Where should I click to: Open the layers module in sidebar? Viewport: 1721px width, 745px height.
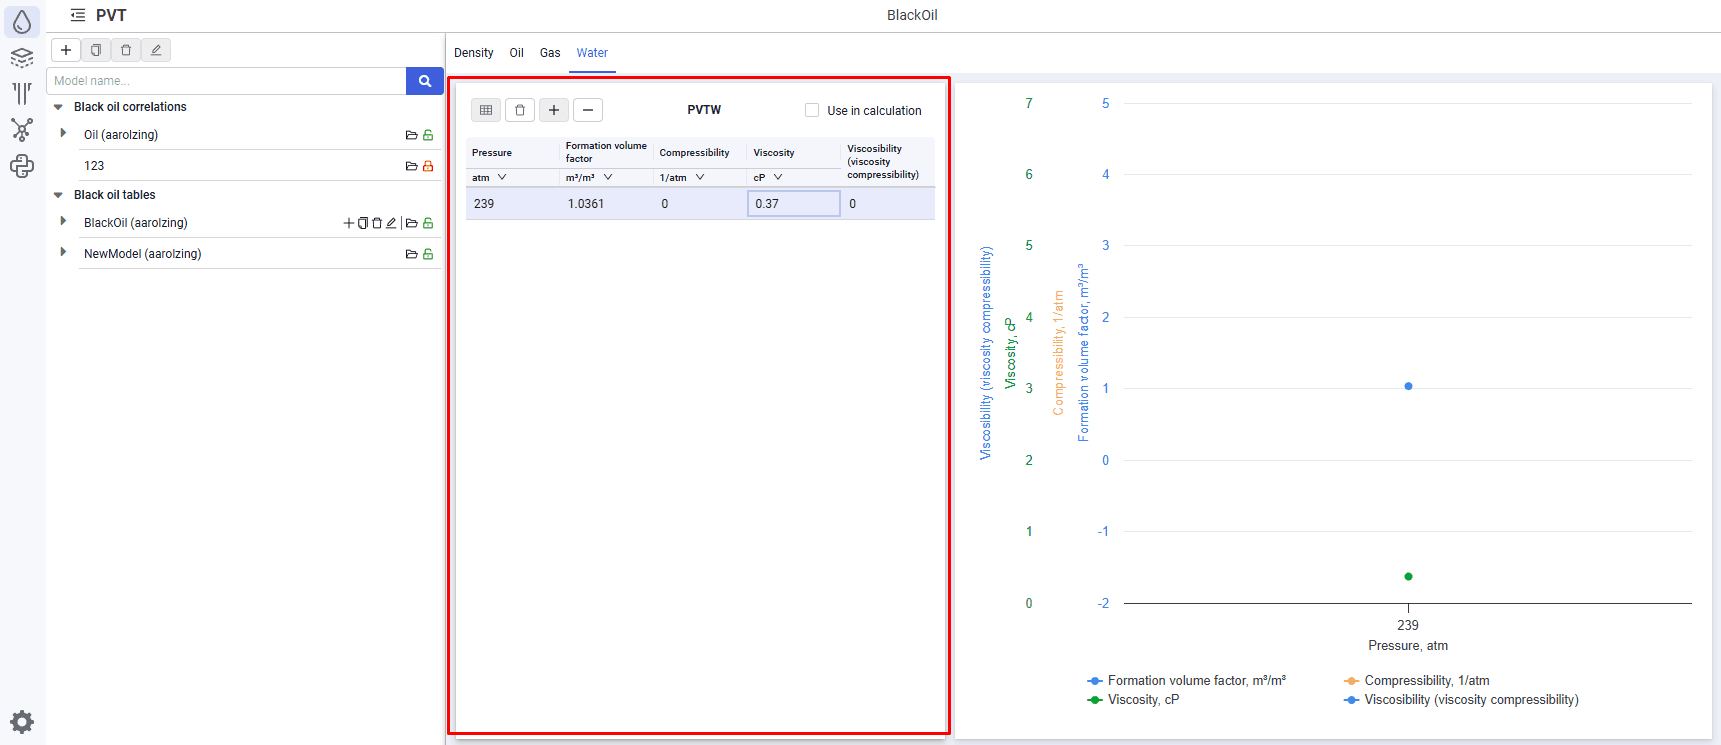coord(22,58)
